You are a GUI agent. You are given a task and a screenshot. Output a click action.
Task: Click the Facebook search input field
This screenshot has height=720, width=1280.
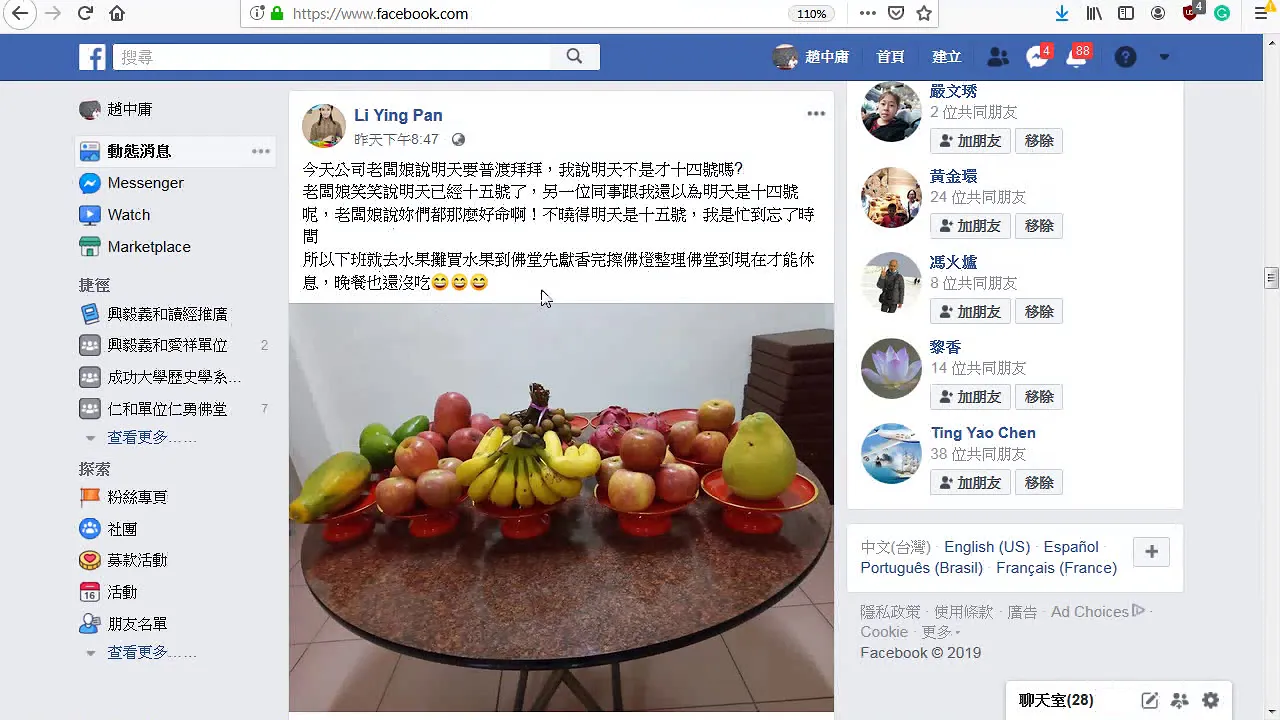tap(332, 57)
